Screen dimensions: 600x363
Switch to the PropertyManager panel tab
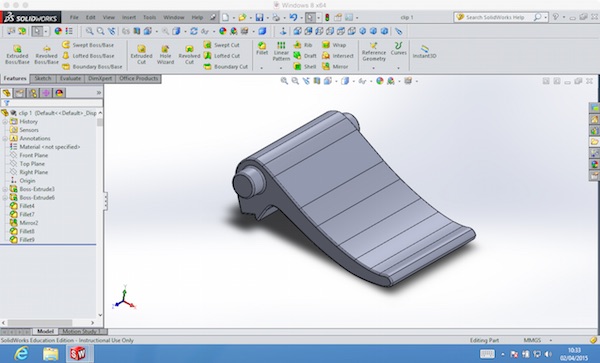click(20, 93)
